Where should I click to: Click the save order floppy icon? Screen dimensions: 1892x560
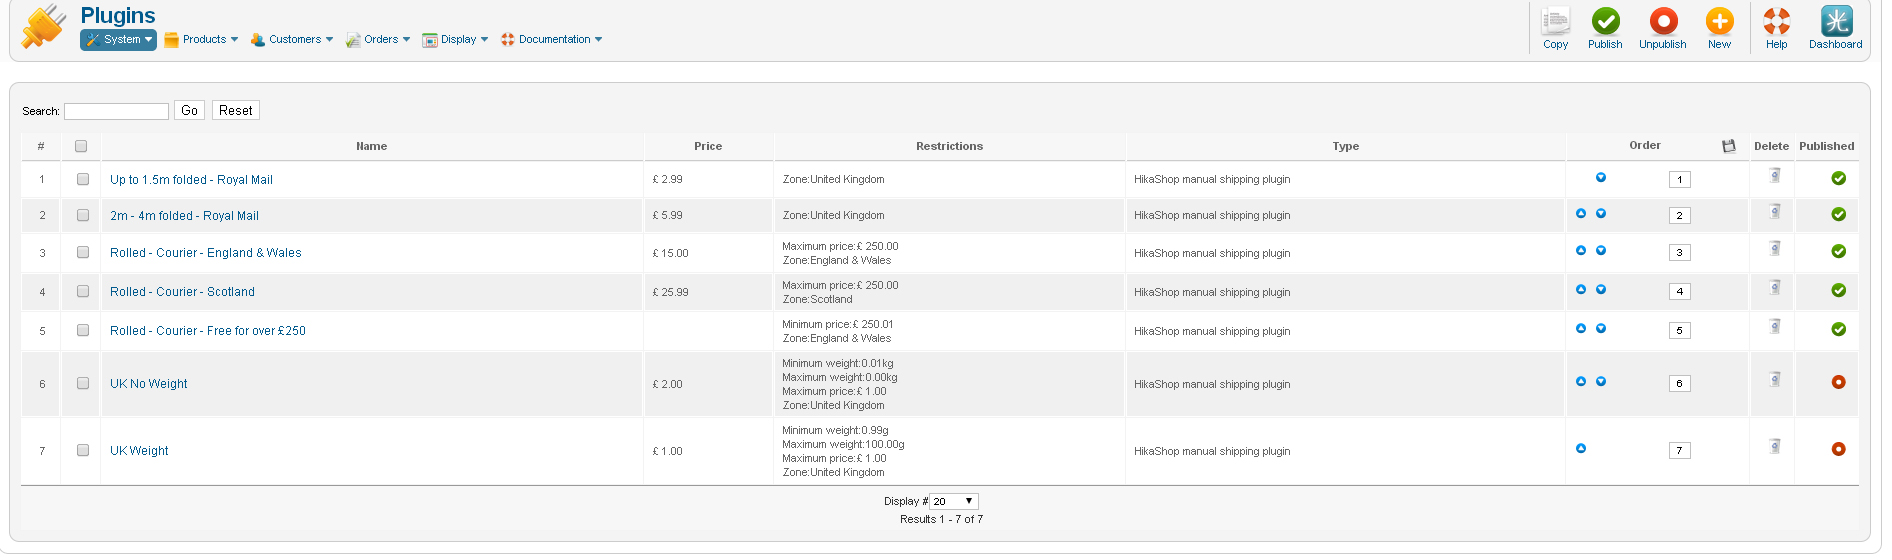pyautogui.click(x=1729, y=146)
